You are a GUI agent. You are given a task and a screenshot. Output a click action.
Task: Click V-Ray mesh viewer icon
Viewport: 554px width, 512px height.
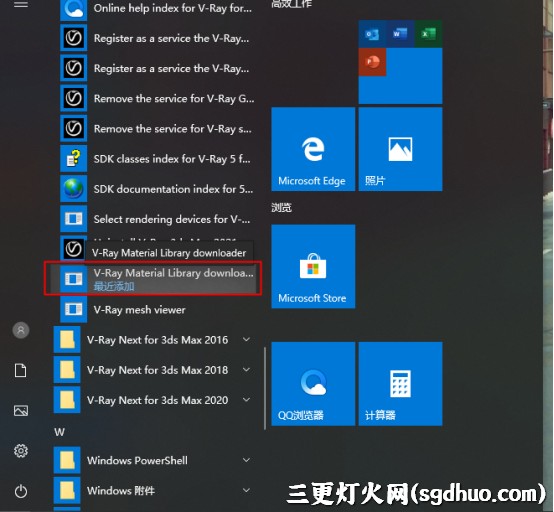pos(73,309)
